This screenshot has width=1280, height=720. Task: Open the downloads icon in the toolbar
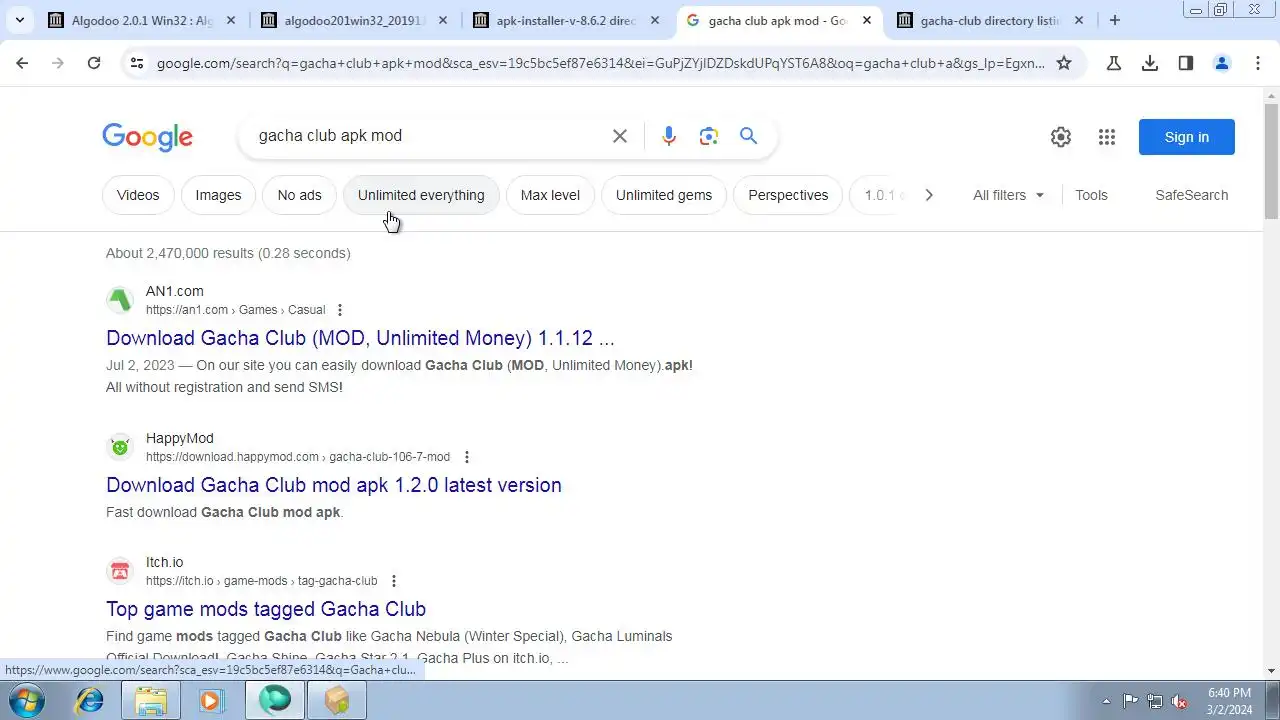(x=1150, y=63)
